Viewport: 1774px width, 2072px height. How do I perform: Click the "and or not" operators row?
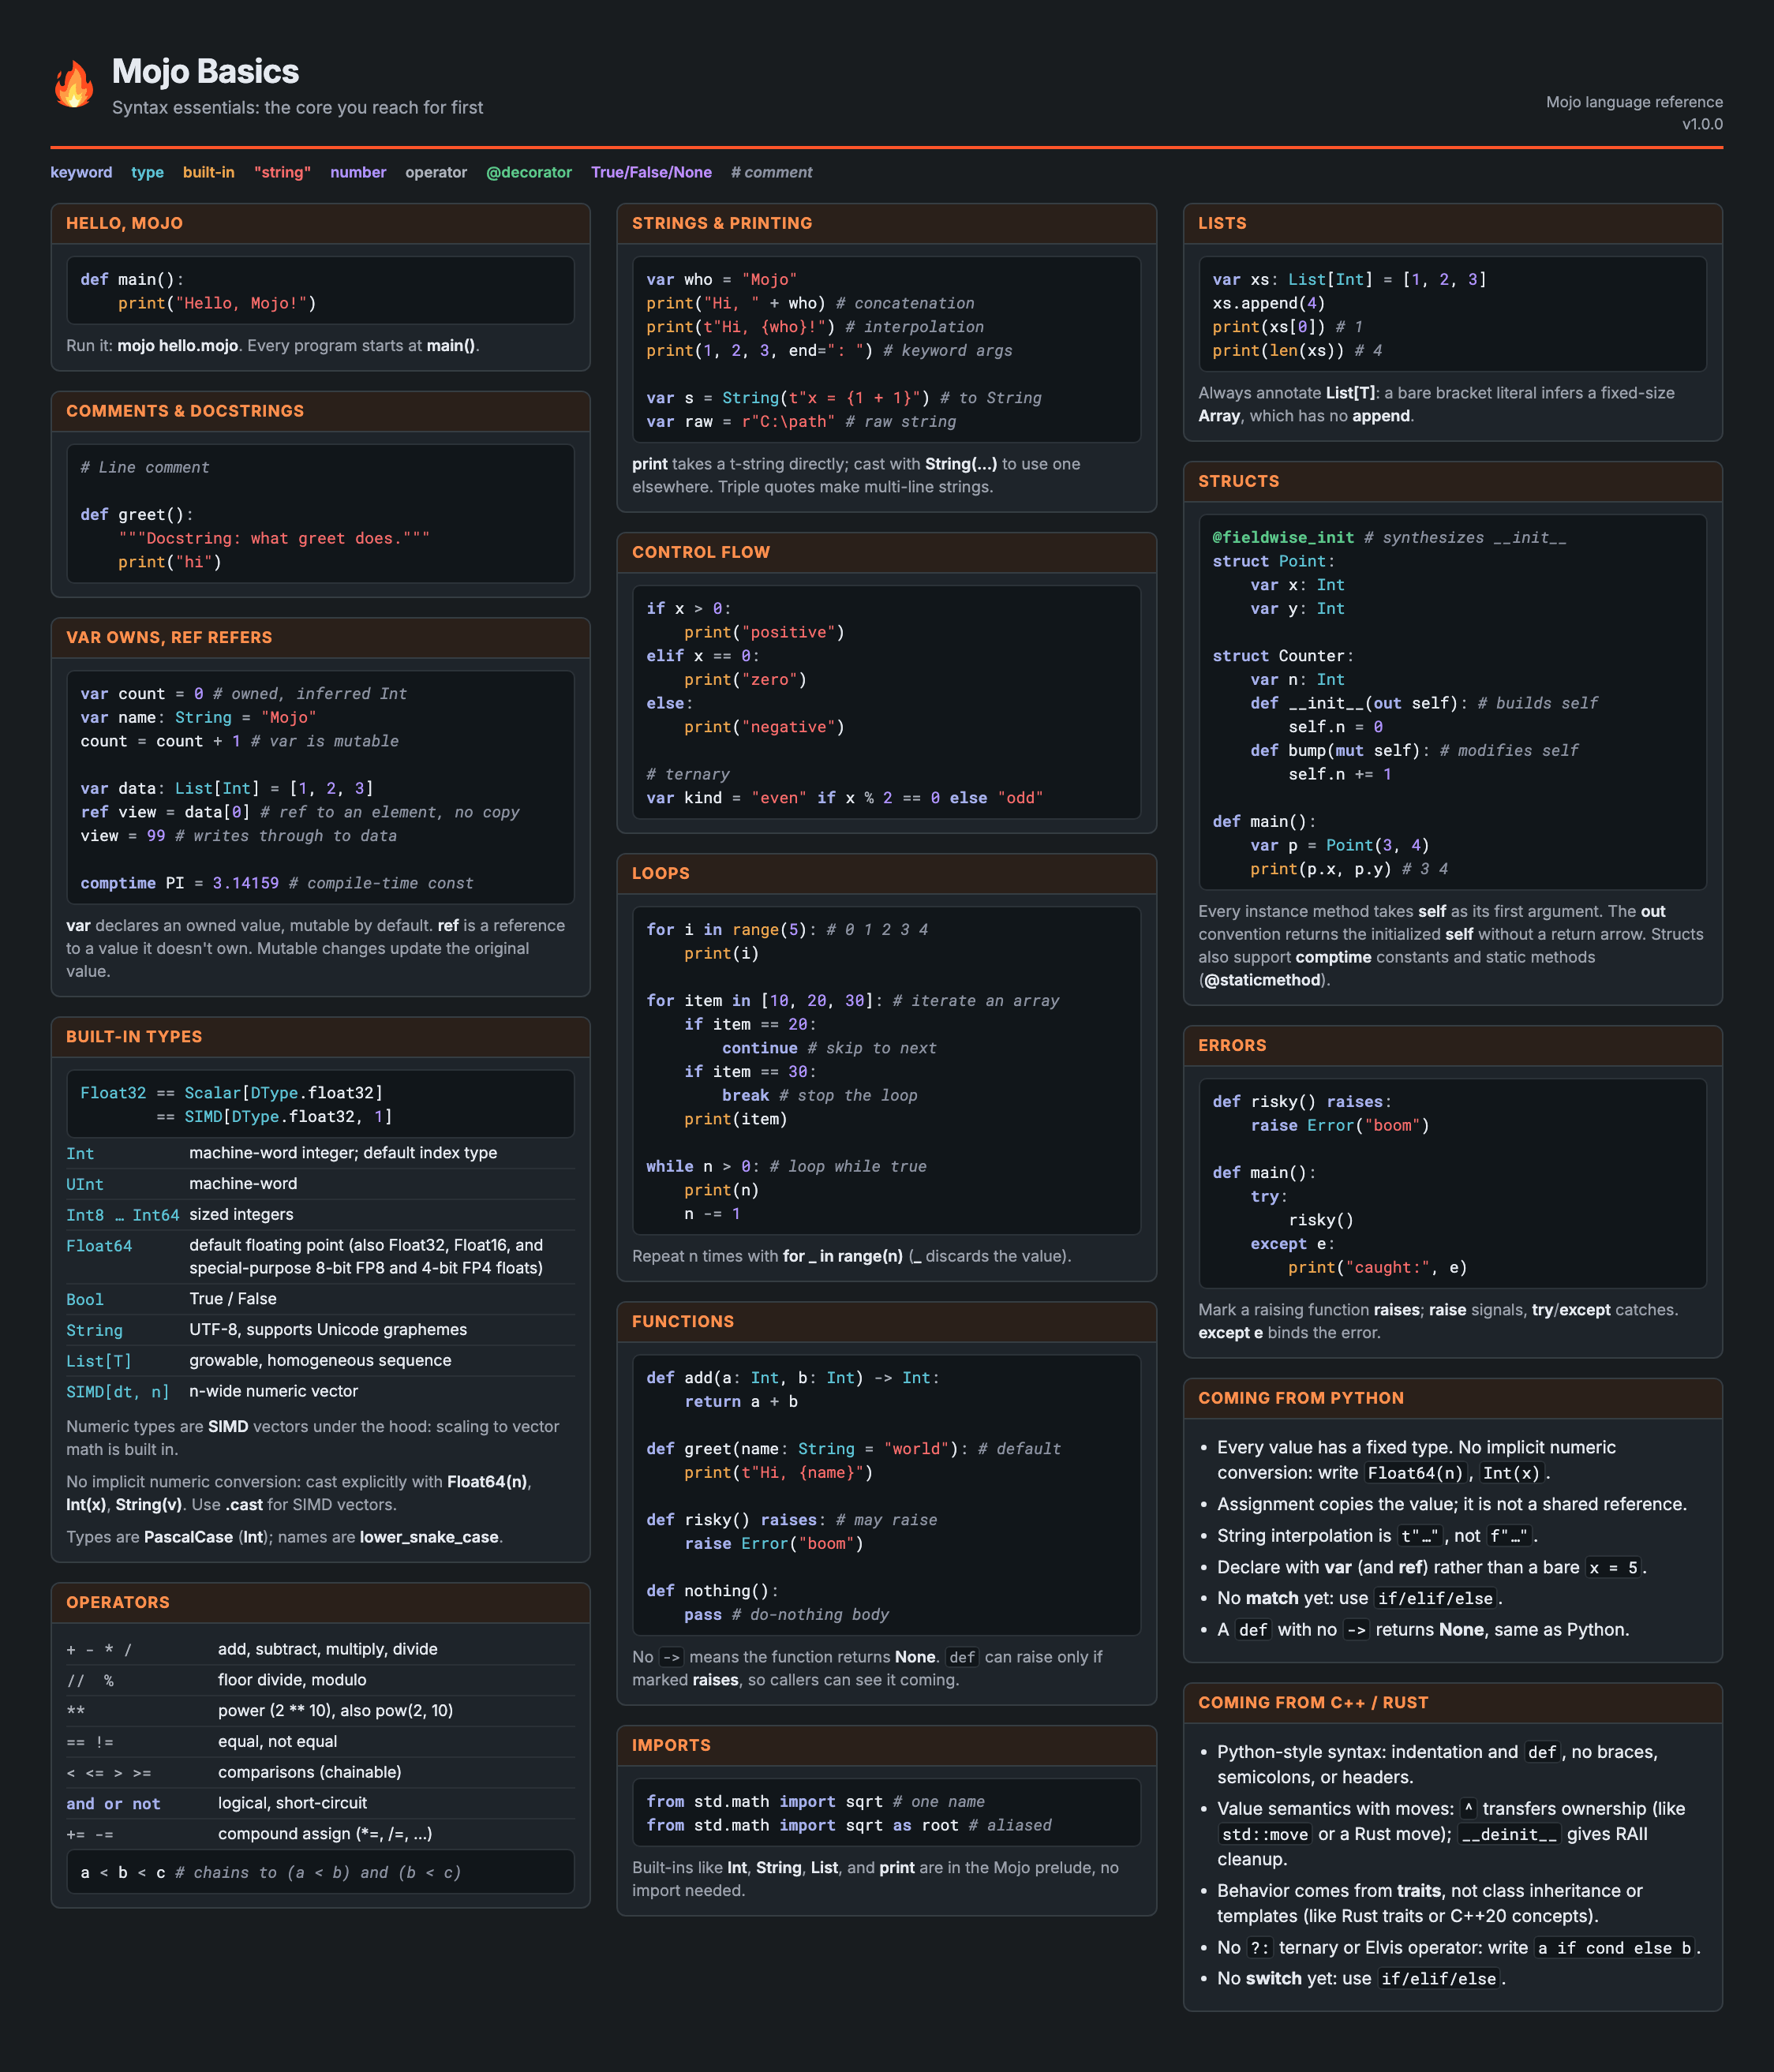pos(320,1804)
